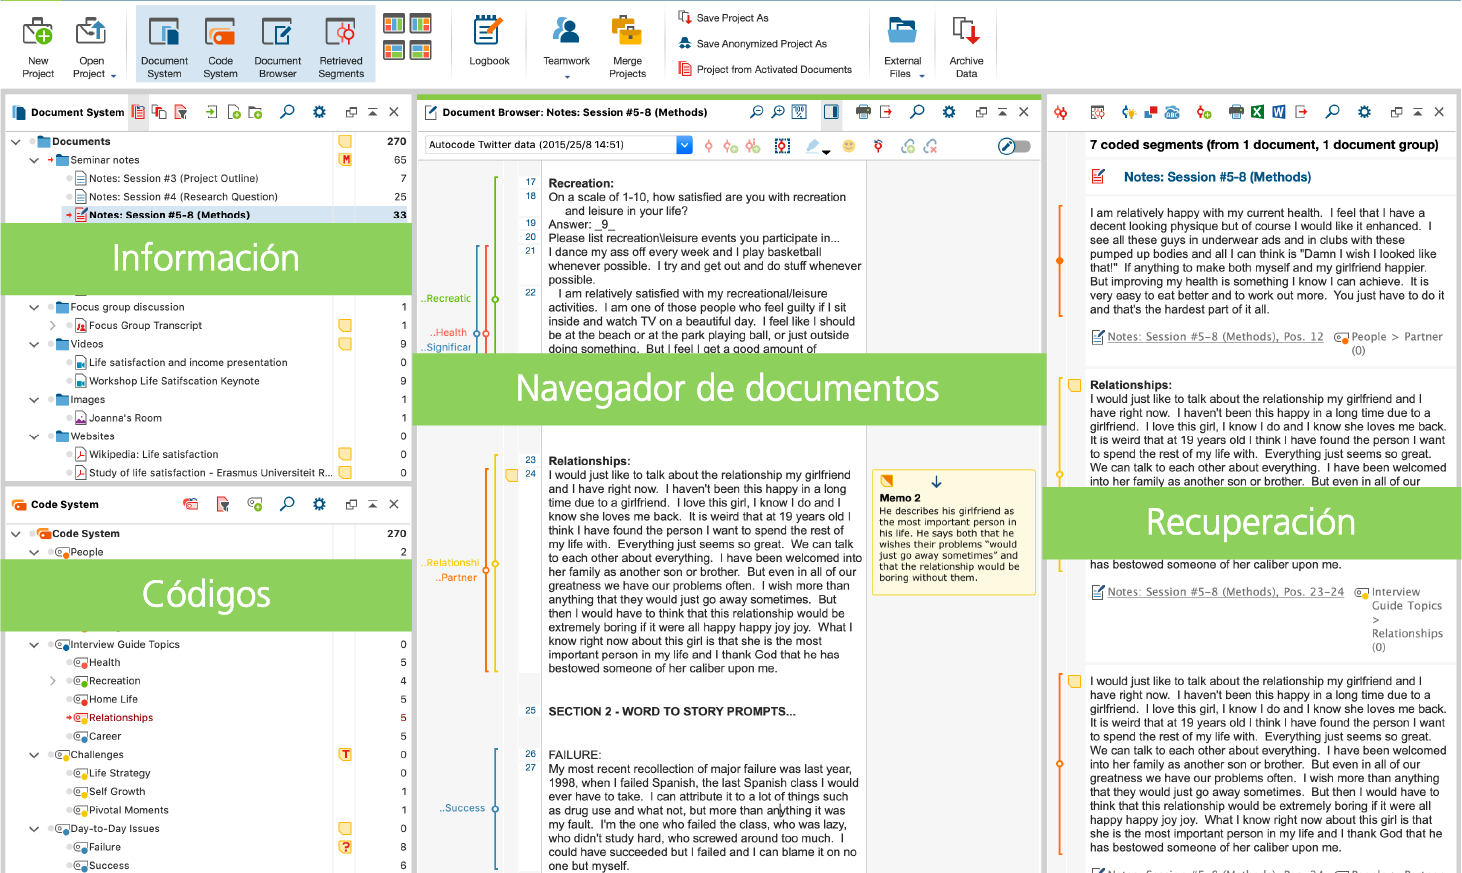
Task: Open search in the Document System panel
Action: click(x=287, y=112)
